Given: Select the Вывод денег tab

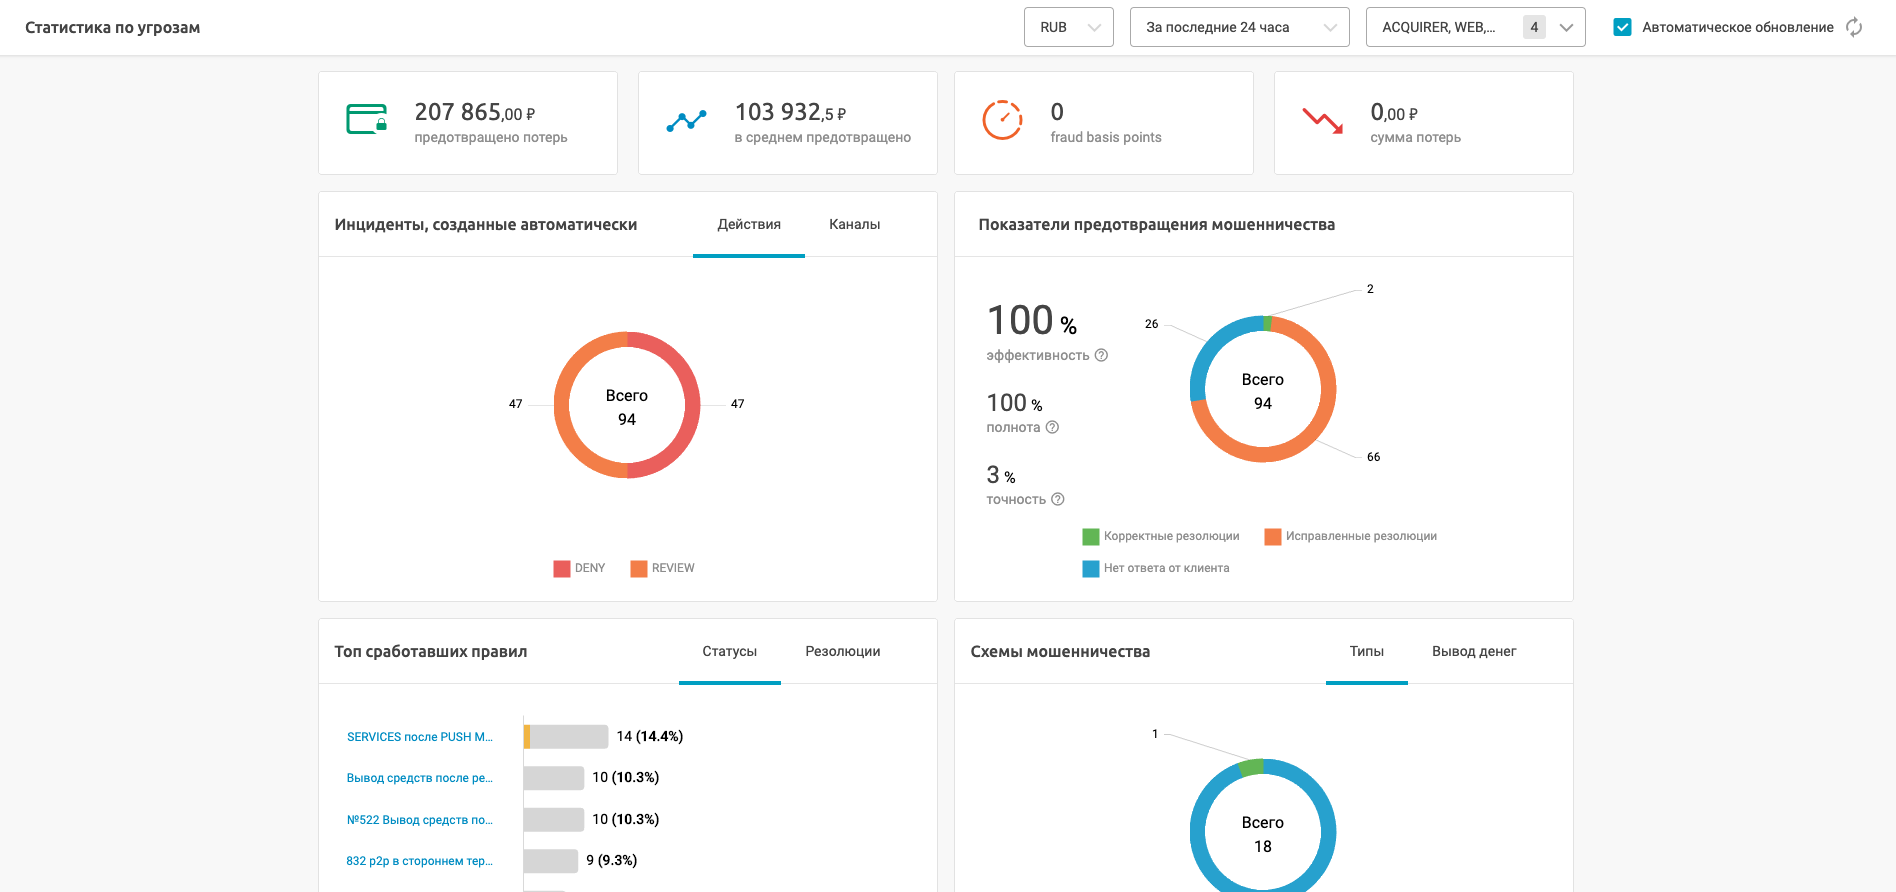Looking at the screenshot, I should 1474,652.
